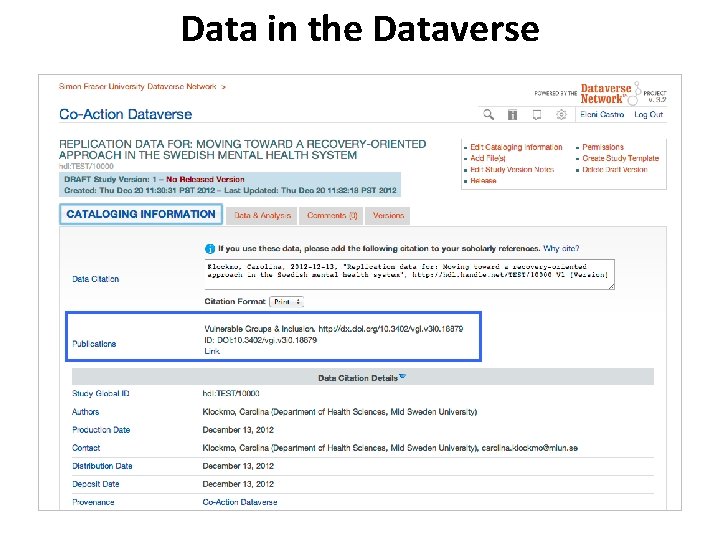Click the Deposit Date label
Screen dimensions: 720x540
(x=96, y=484)
